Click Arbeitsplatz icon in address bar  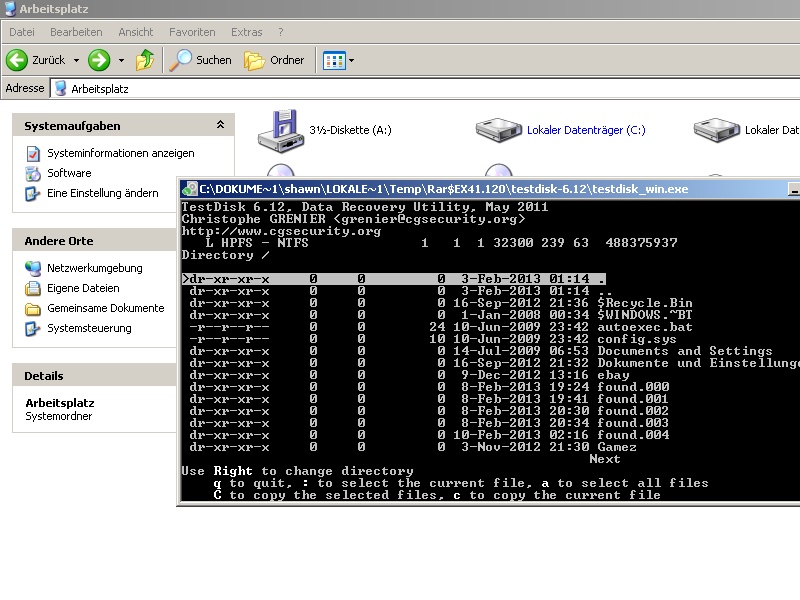[x=60, y=88]
